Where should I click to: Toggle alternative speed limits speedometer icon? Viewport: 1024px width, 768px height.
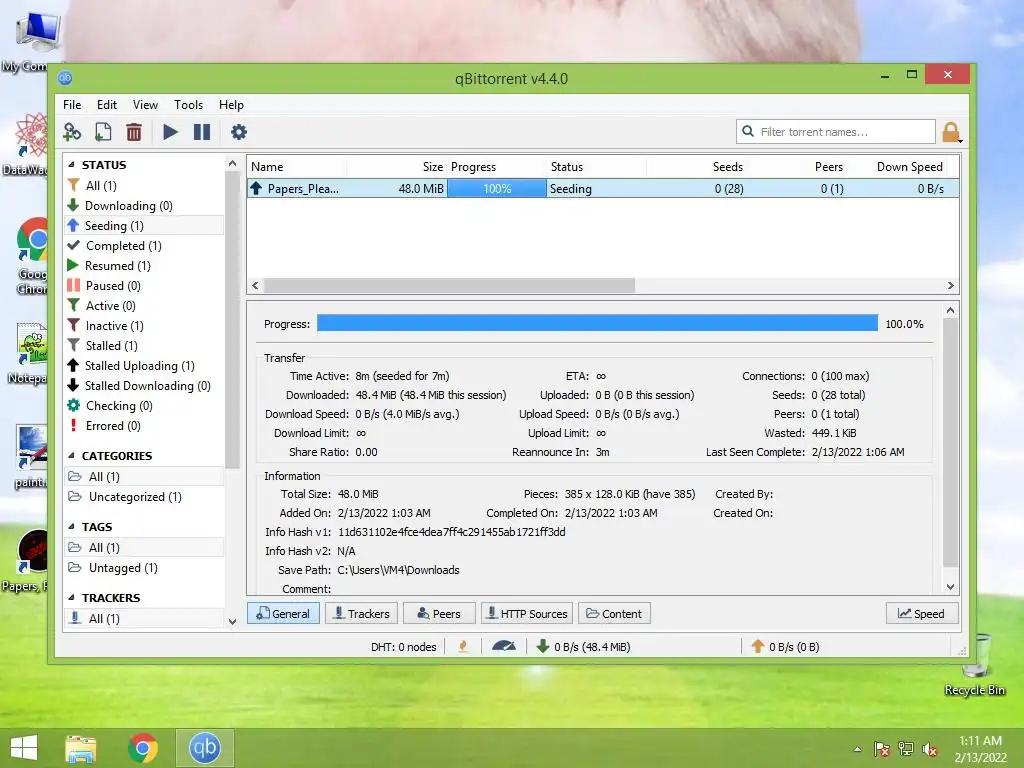pos(504,647)
